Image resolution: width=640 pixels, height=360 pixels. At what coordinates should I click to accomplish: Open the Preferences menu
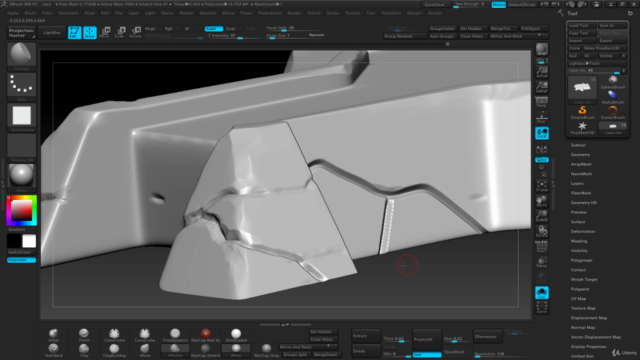tap(269, 13)
